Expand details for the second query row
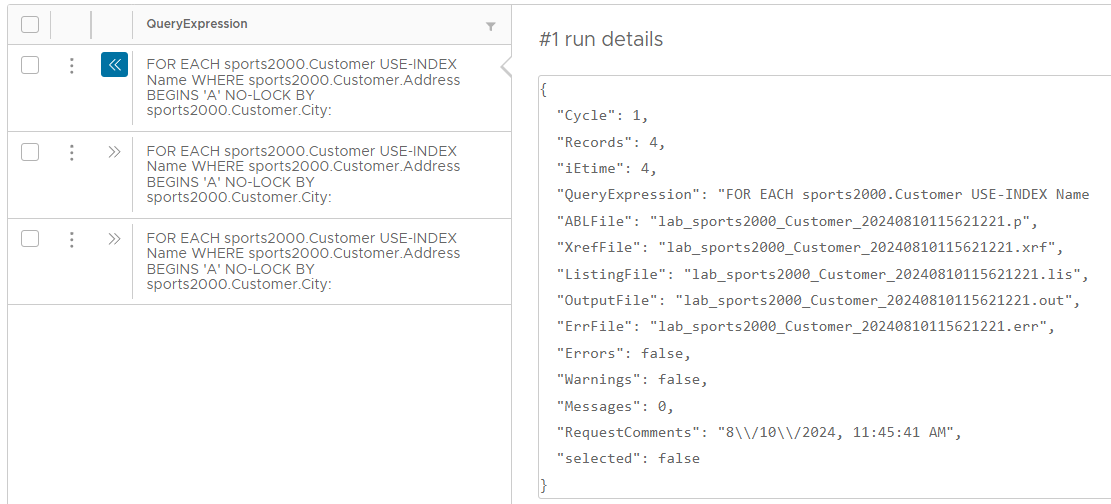Image resolution: width=1111 pixels, height=504 pixels. (114, 152)
